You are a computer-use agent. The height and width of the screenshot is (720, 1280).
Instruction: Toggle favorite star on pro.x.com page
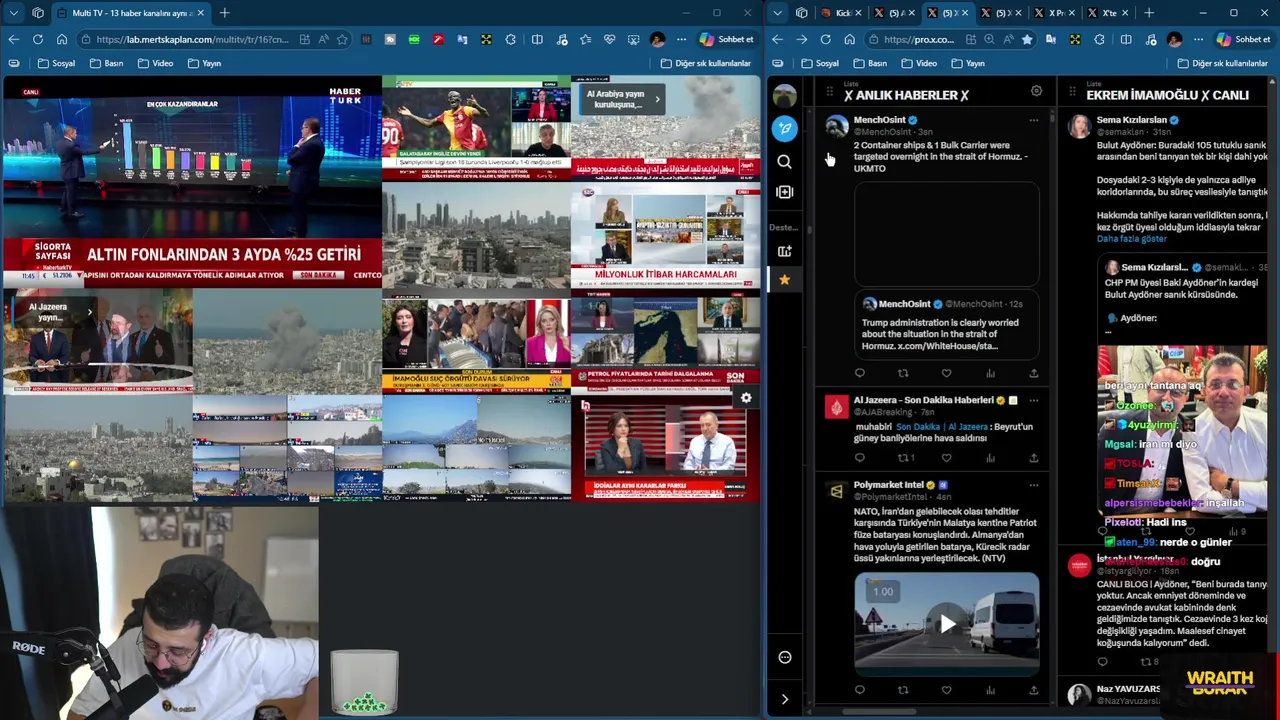pyautogui.click(x=1026, y=39)
